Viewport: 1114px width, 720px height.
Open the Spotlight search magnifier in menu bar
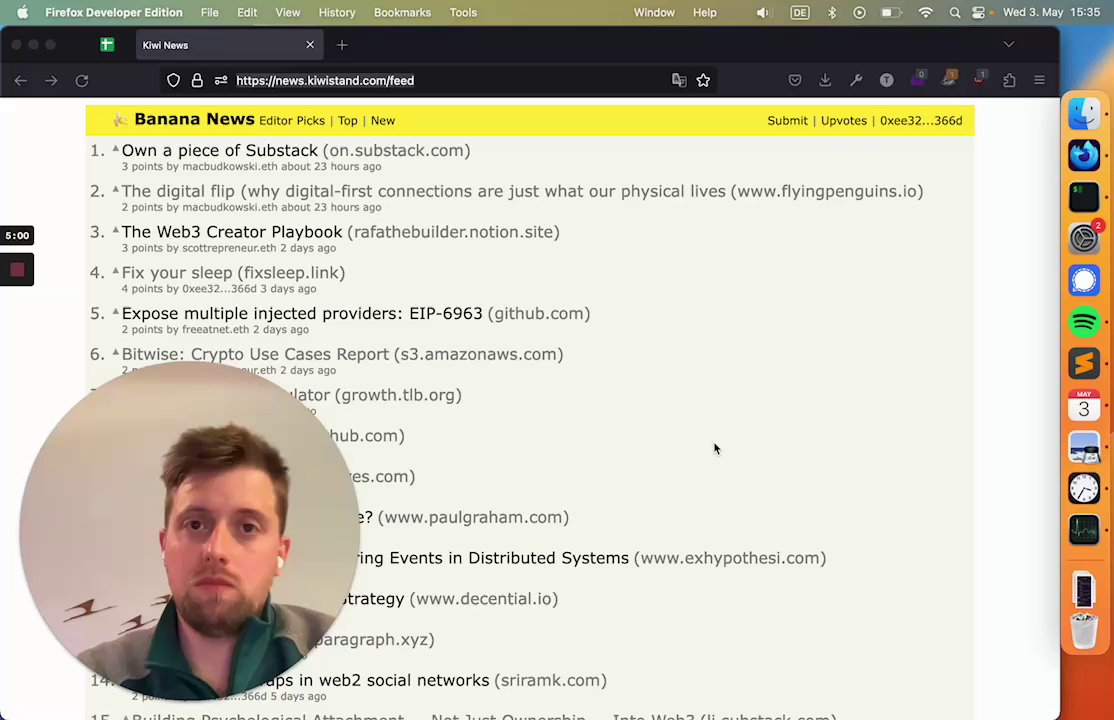[x=955, y=13]
